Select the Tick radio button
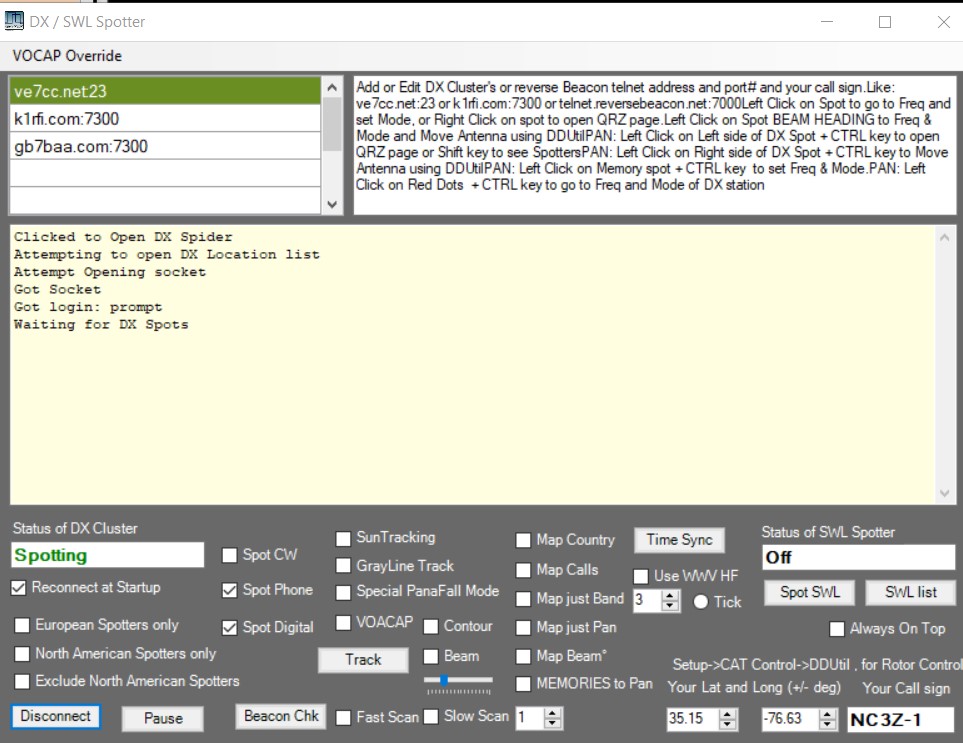 700,602
